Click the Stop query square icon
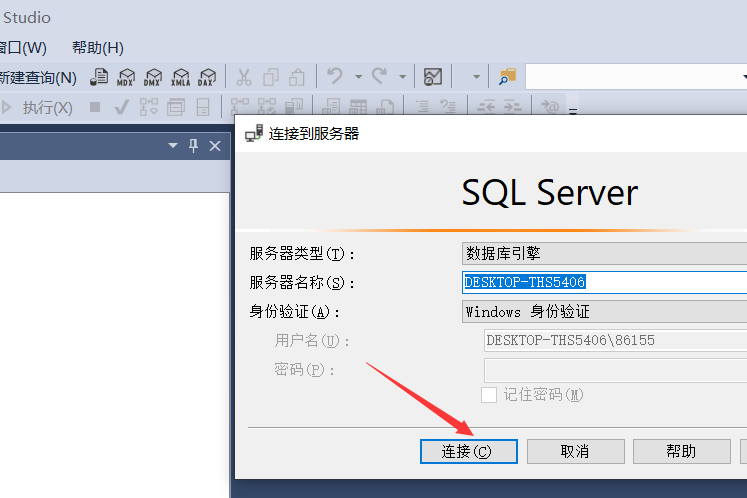This screenshot has width=747, height=498. (x=95, y=107)
